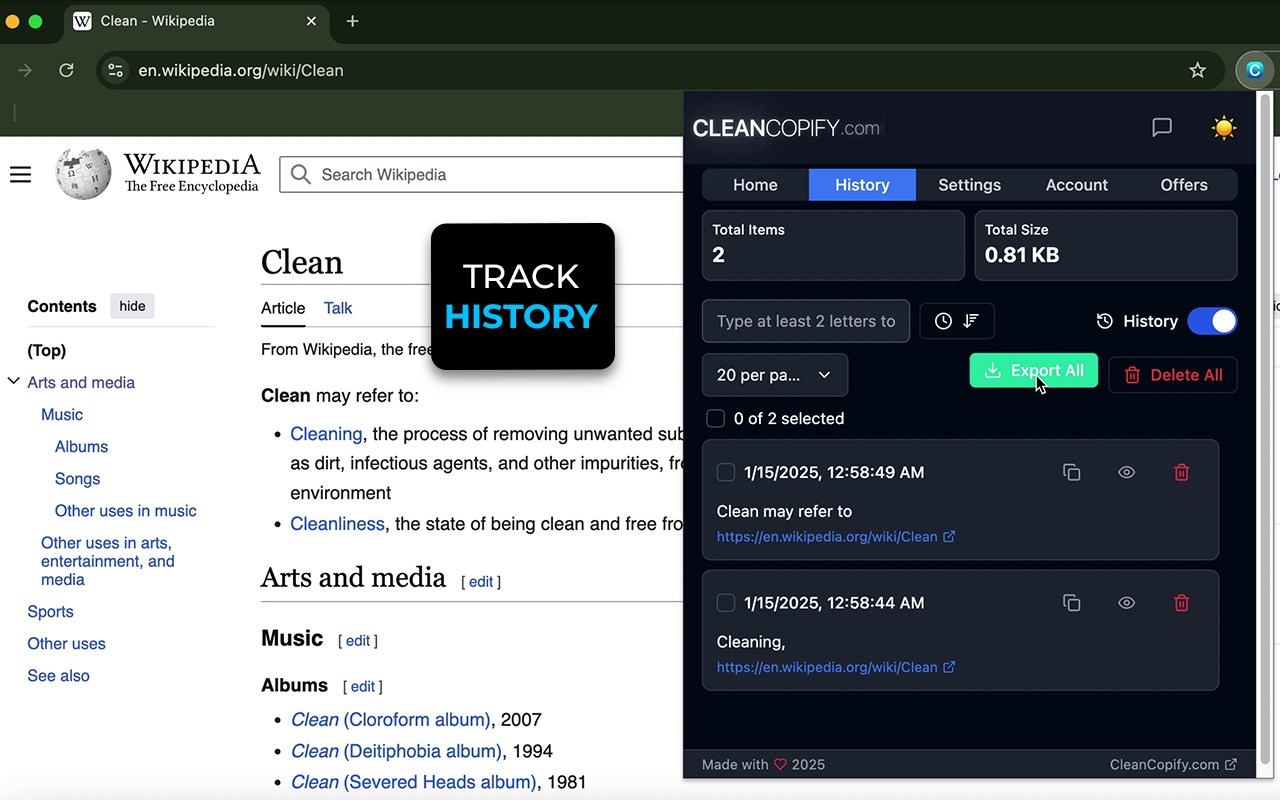Copy the 'Cleaning,' history entry

tap(1071, 603)
